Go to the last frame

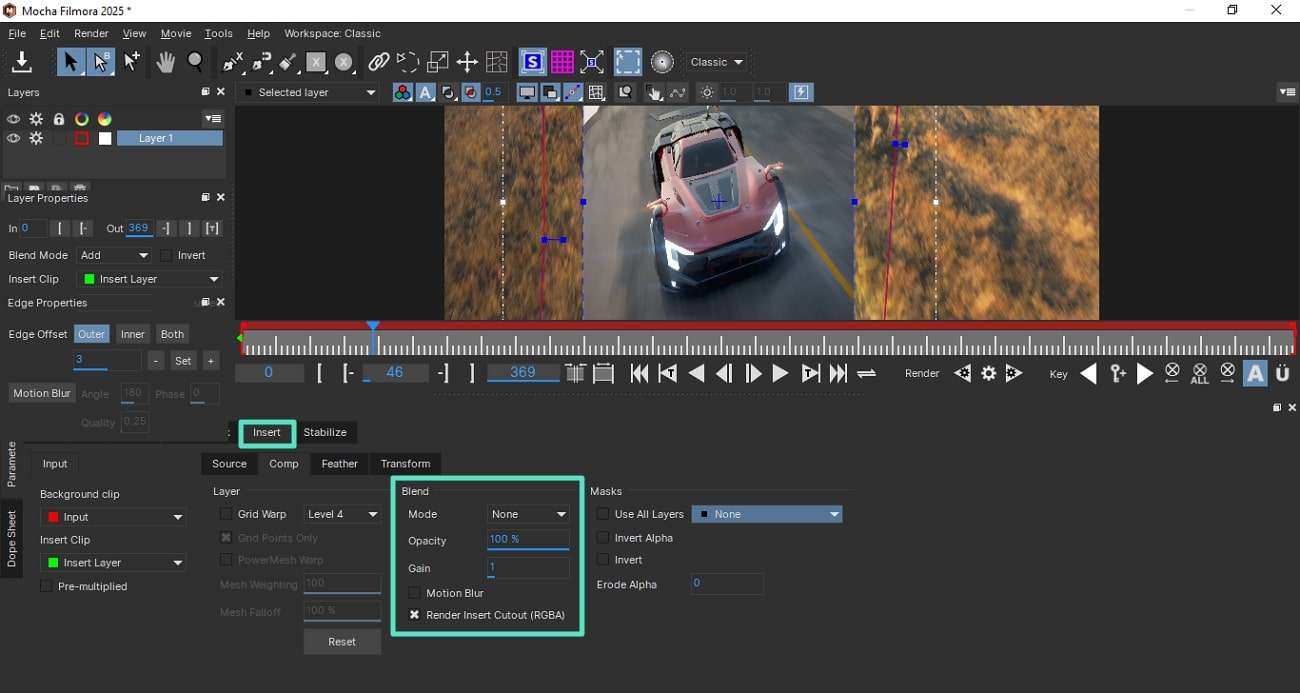(x=838, y=374)
